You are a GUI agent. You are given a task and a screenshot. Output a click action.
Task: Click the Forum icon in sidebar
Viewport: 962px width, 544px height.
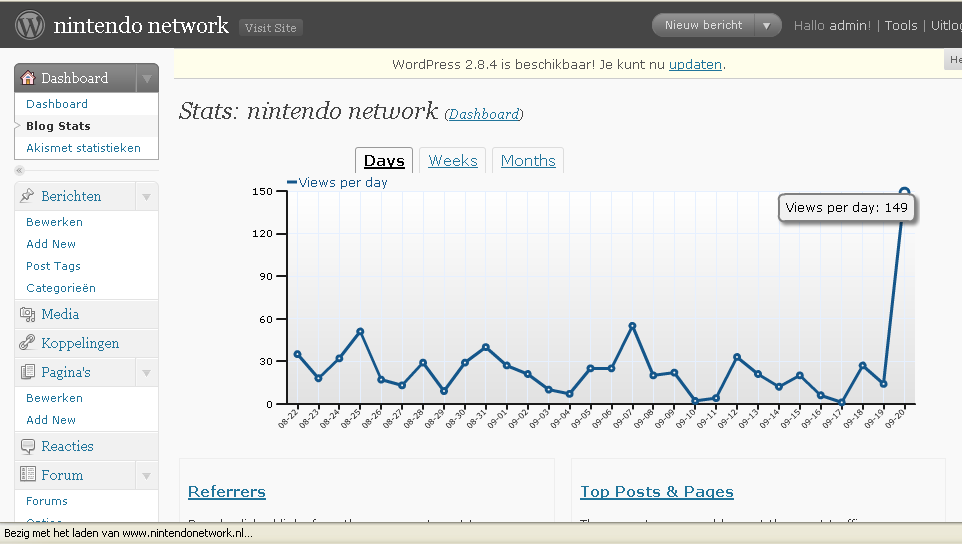[28, 474]
